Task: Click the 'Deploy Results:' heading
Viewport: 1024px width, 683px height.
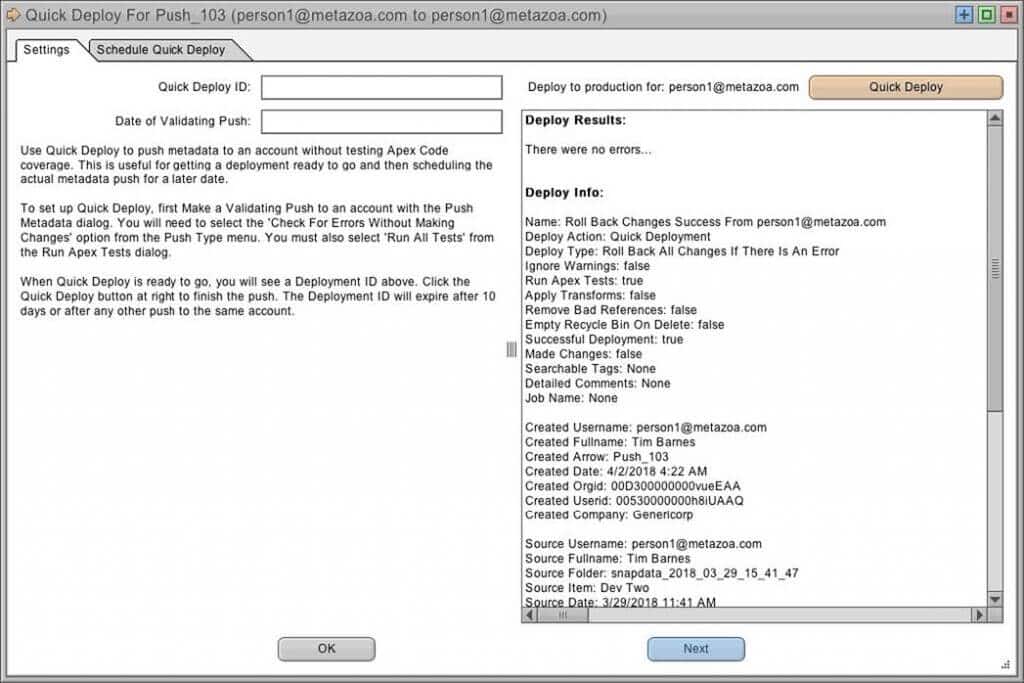Action: click(575, 120)
